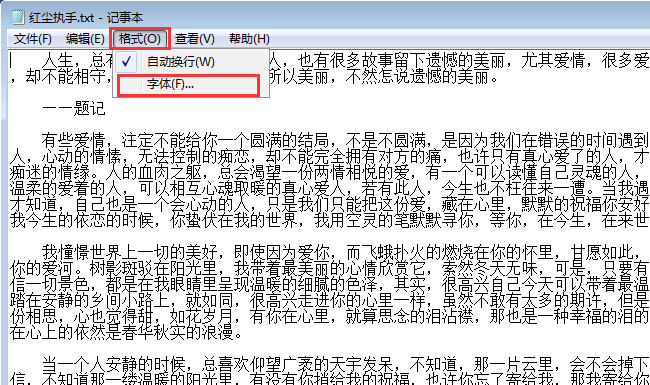Open the 编辑(E) menu

coord(85,39)
